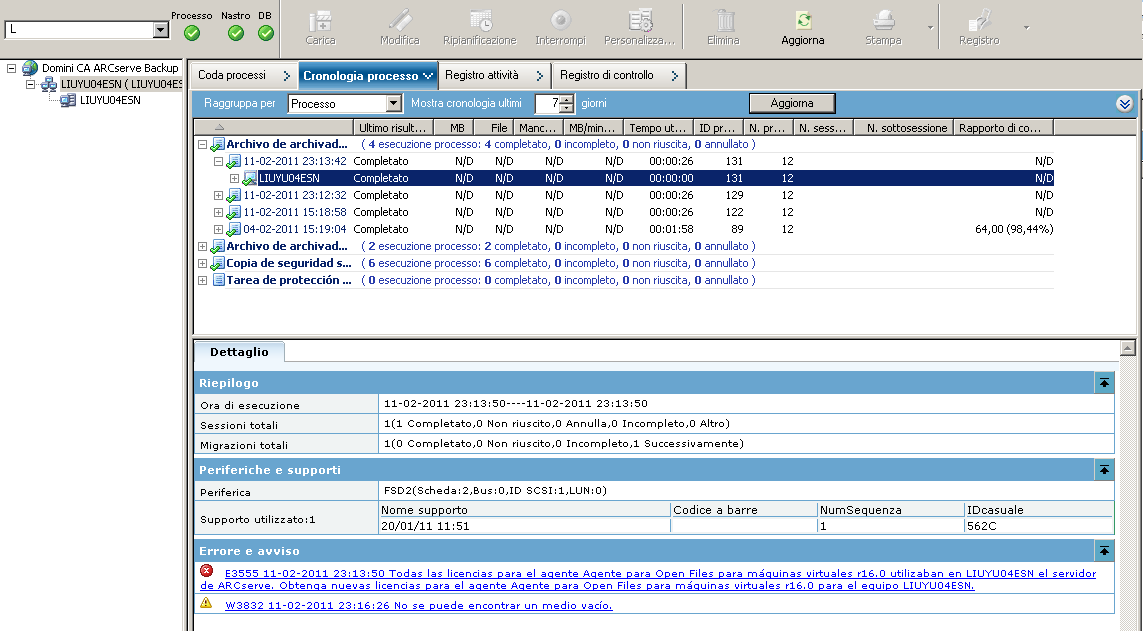Click the Elimina trash icon
1143x631 pixels.
pyautogui.click(x=724, y=21)
